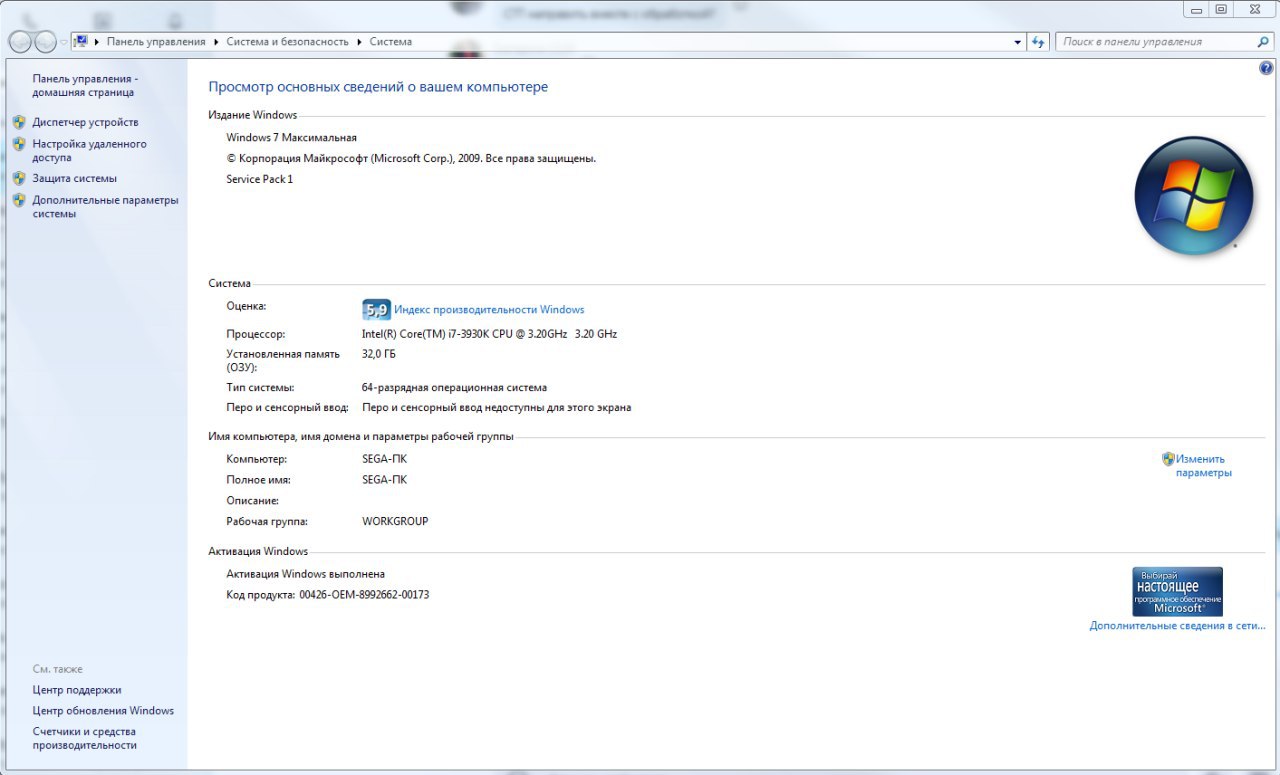Click the processor value 'Intel(R) Core(TM) i7-3930K'

click(489, 334)
